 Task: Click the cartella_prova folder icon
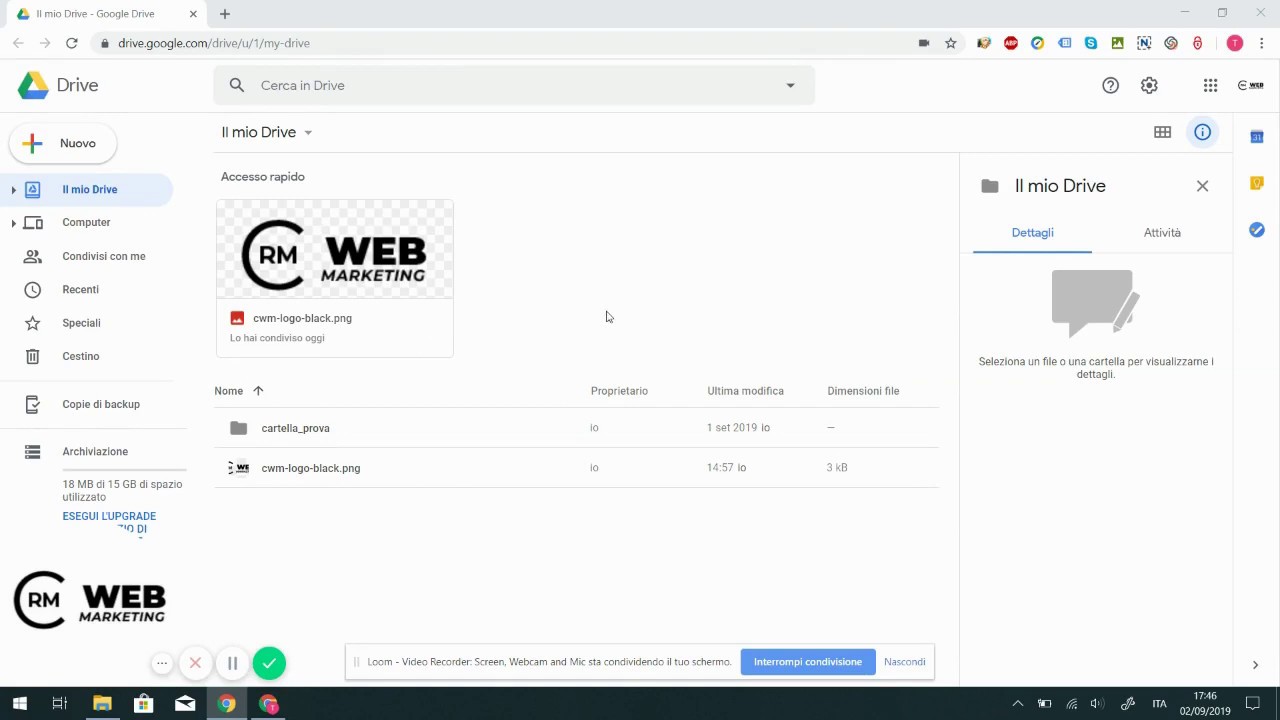[x=238, y=428]
